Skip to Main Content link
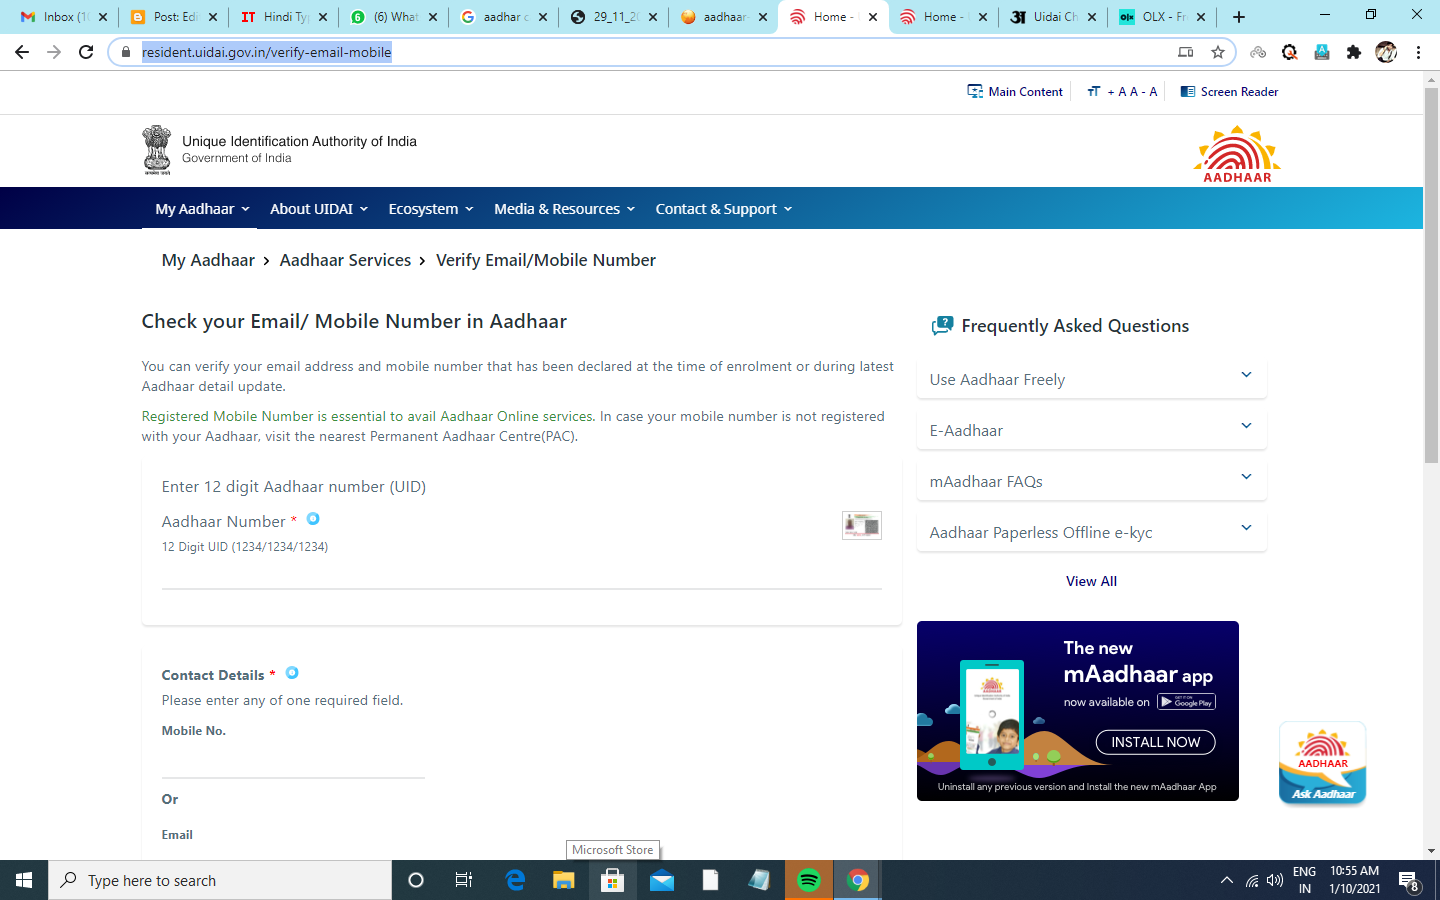The image size is (1440, 900). point(1015,91)
